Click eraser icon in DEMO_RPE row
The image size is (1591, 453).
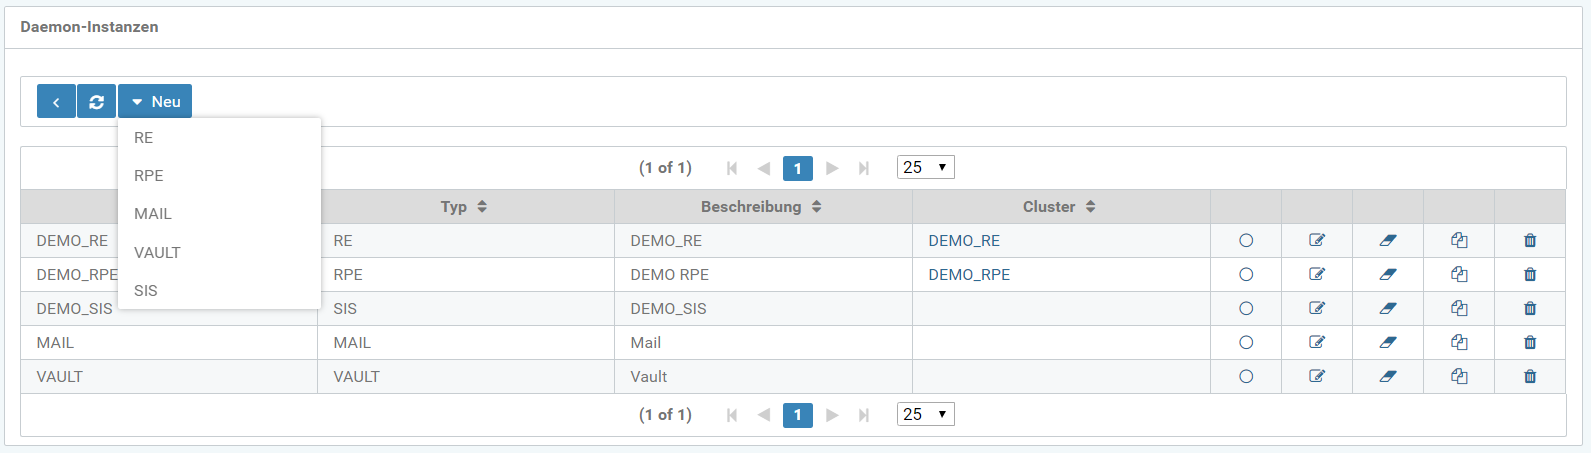[x=1387, y=274]
